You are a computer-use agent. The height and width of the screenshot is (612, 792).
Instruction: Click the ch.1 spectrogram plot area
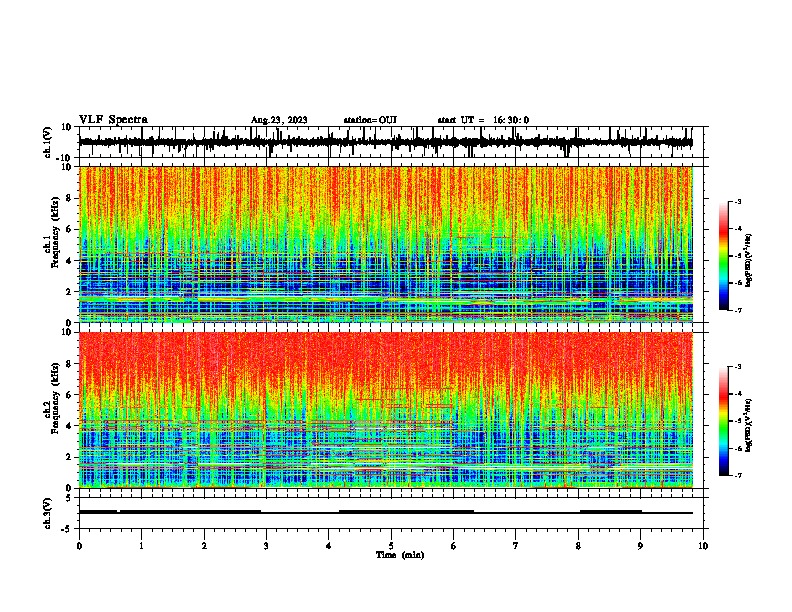385,244
